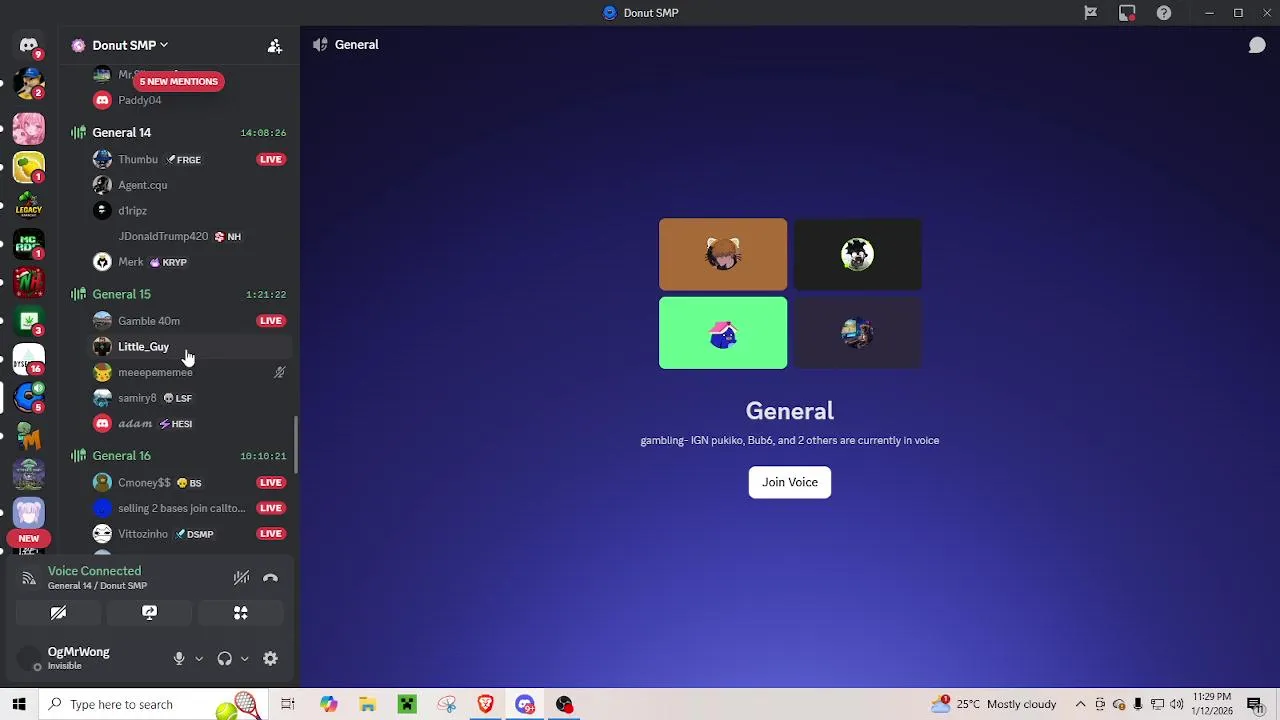Viewport: 1280px width, 720px height.
Task: Open the Legacy server icon
Action: pyautogui.click(x=28, y=205)
